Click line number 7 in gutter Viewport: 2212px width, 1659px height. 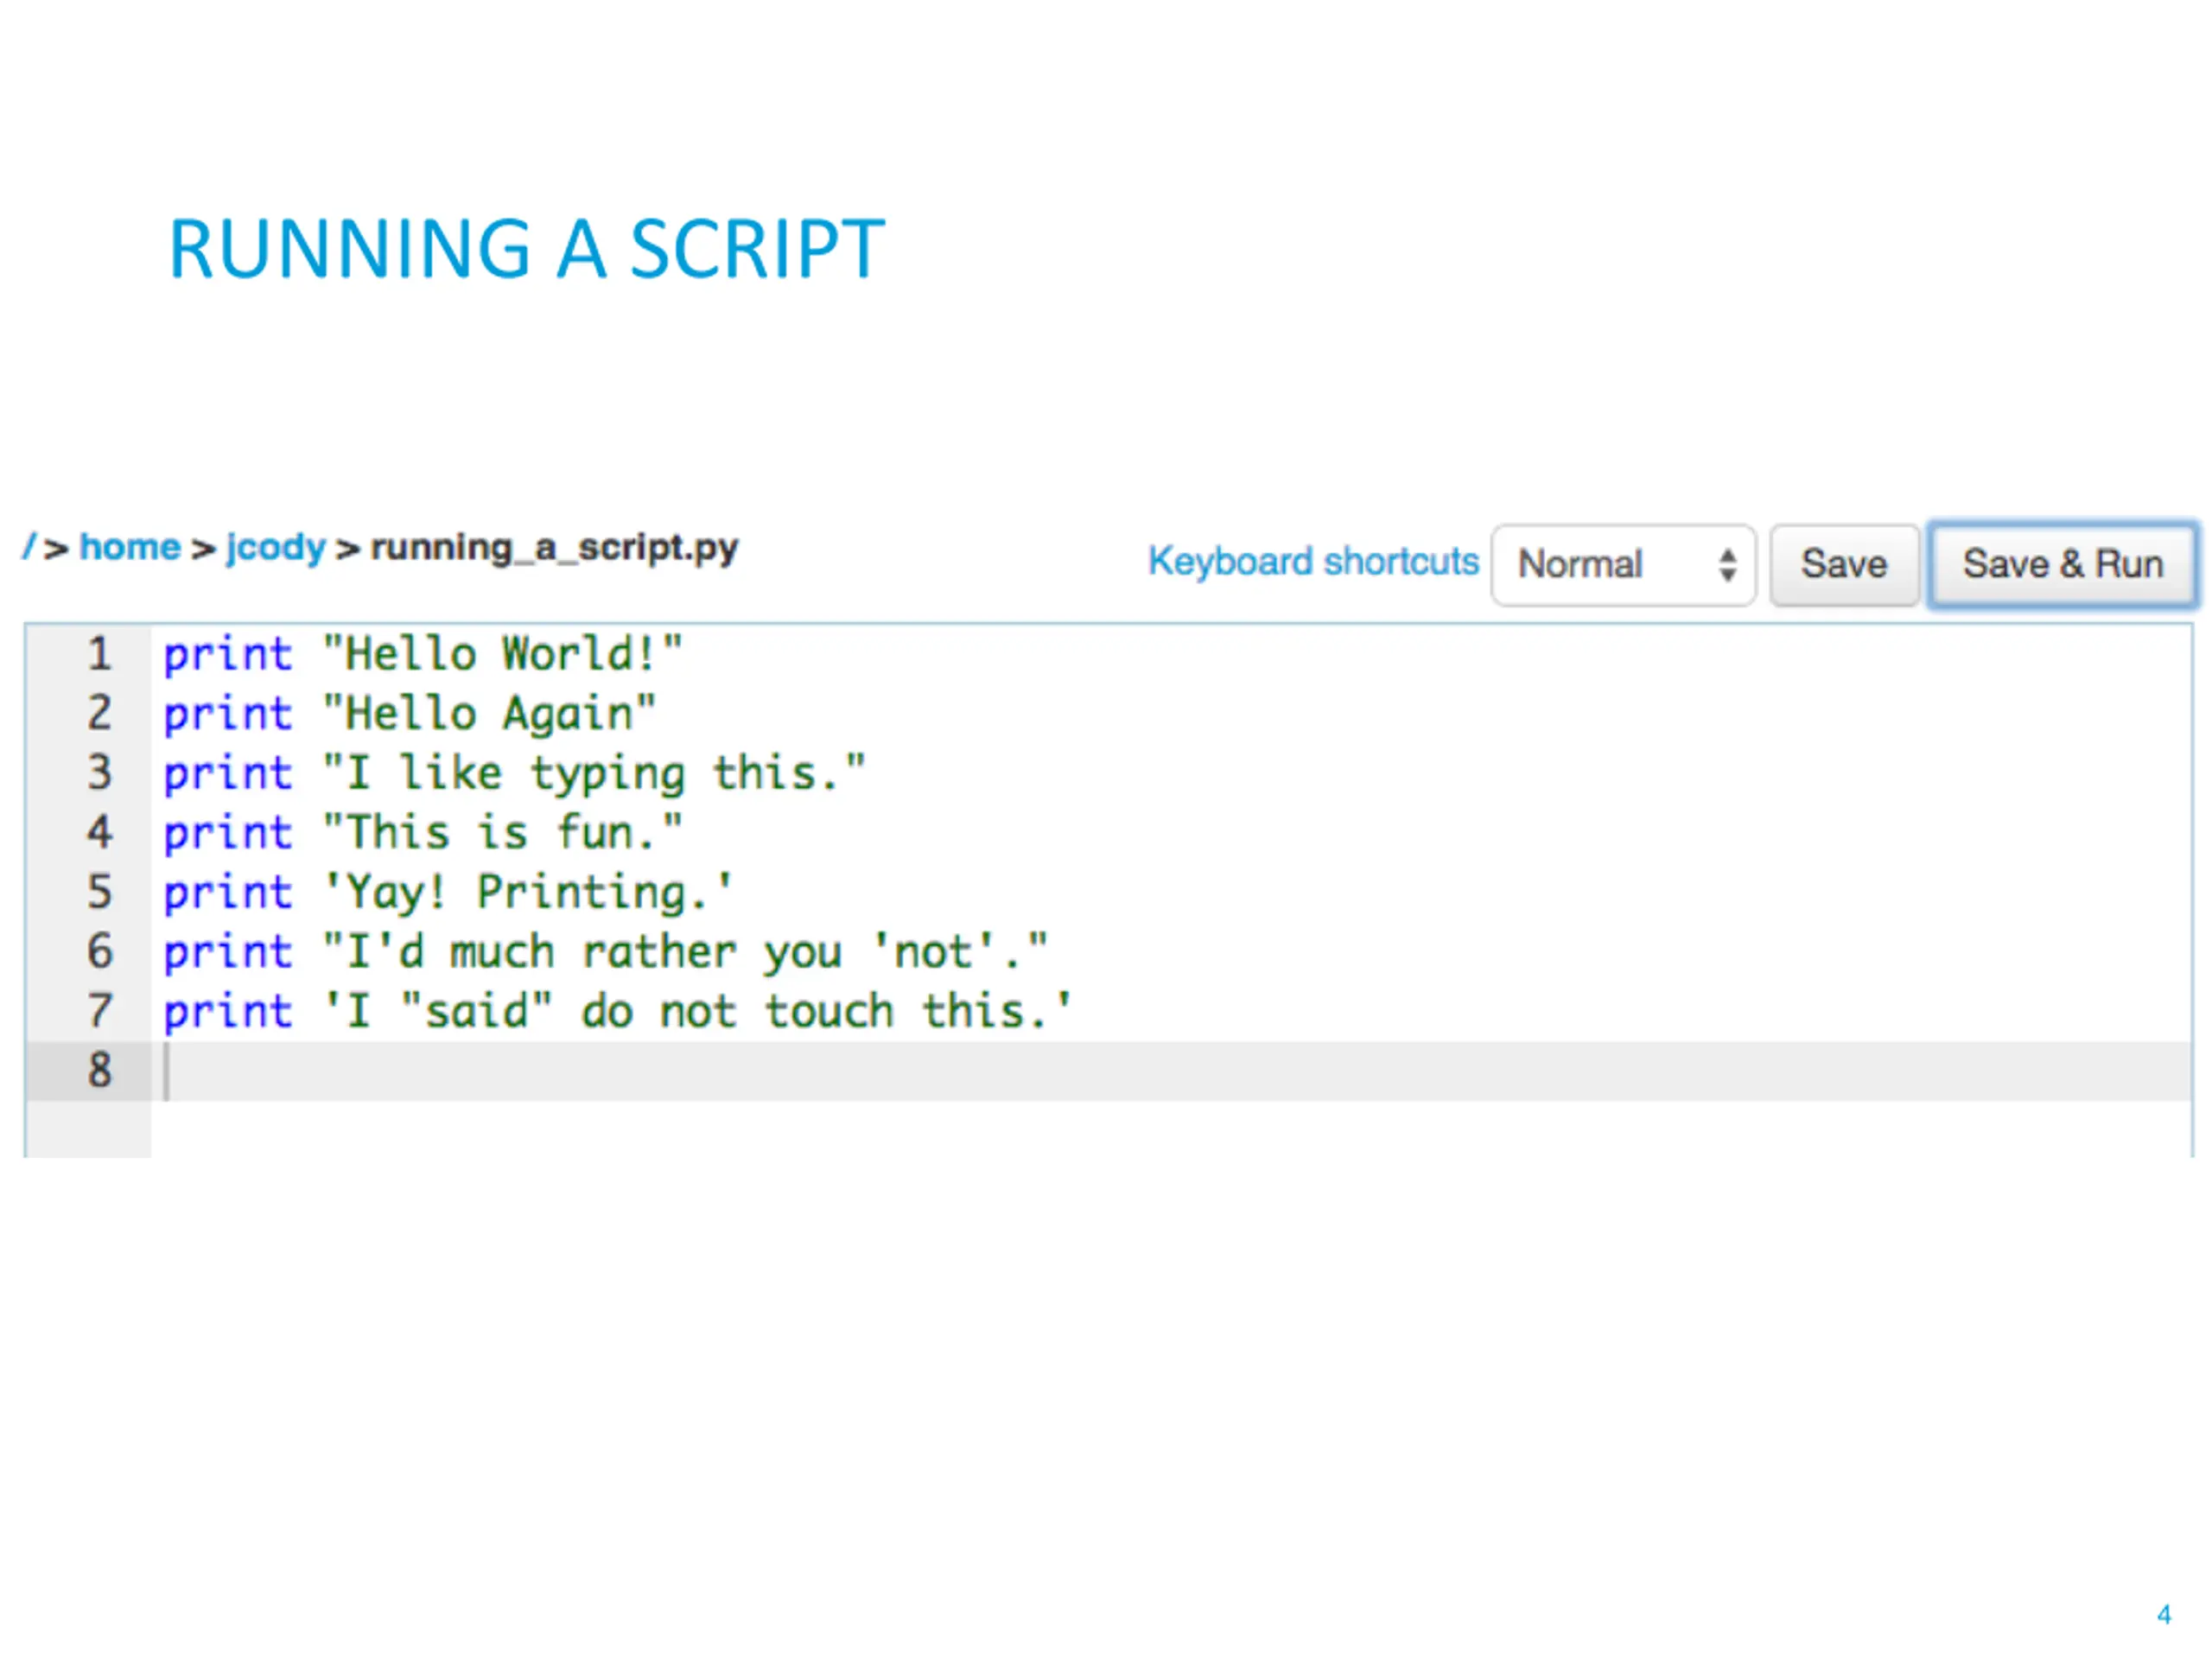click(99, 1011)
